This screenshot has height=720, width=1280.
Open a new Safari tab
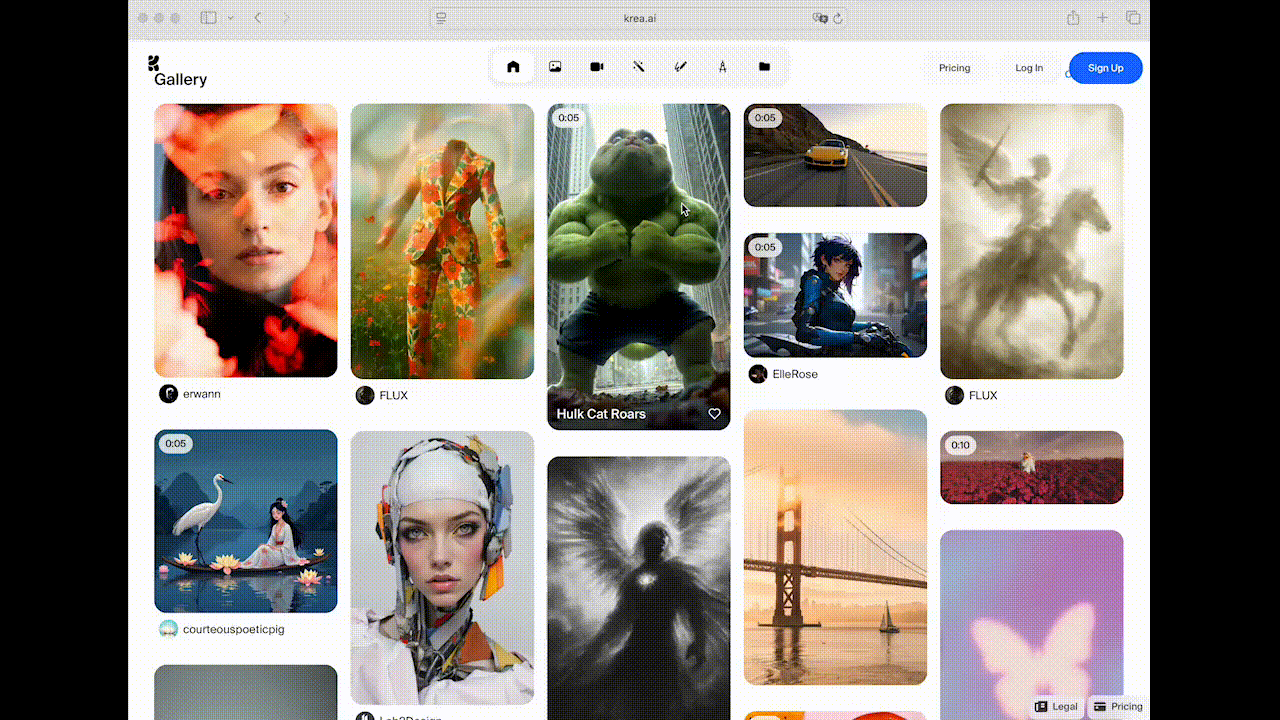tap(1103, 18)
